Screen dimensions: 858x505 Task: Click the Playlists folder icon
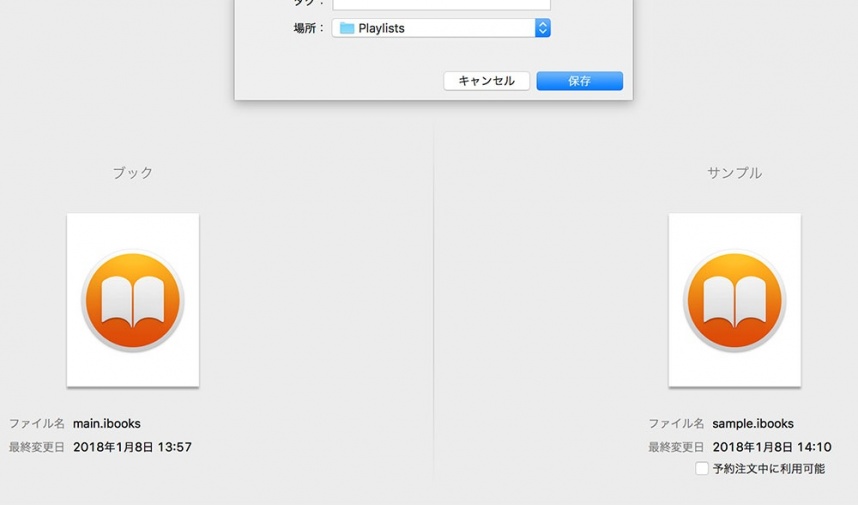coord(347,29)
